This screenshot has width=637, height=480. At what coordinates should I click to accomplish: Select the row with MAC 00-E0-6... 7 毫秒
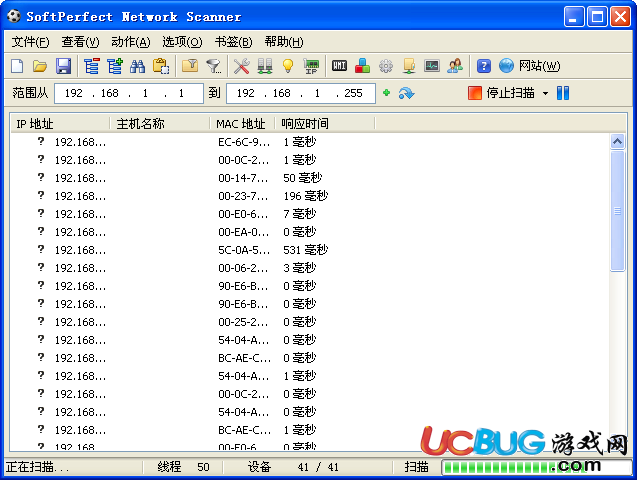click(310, 214)
